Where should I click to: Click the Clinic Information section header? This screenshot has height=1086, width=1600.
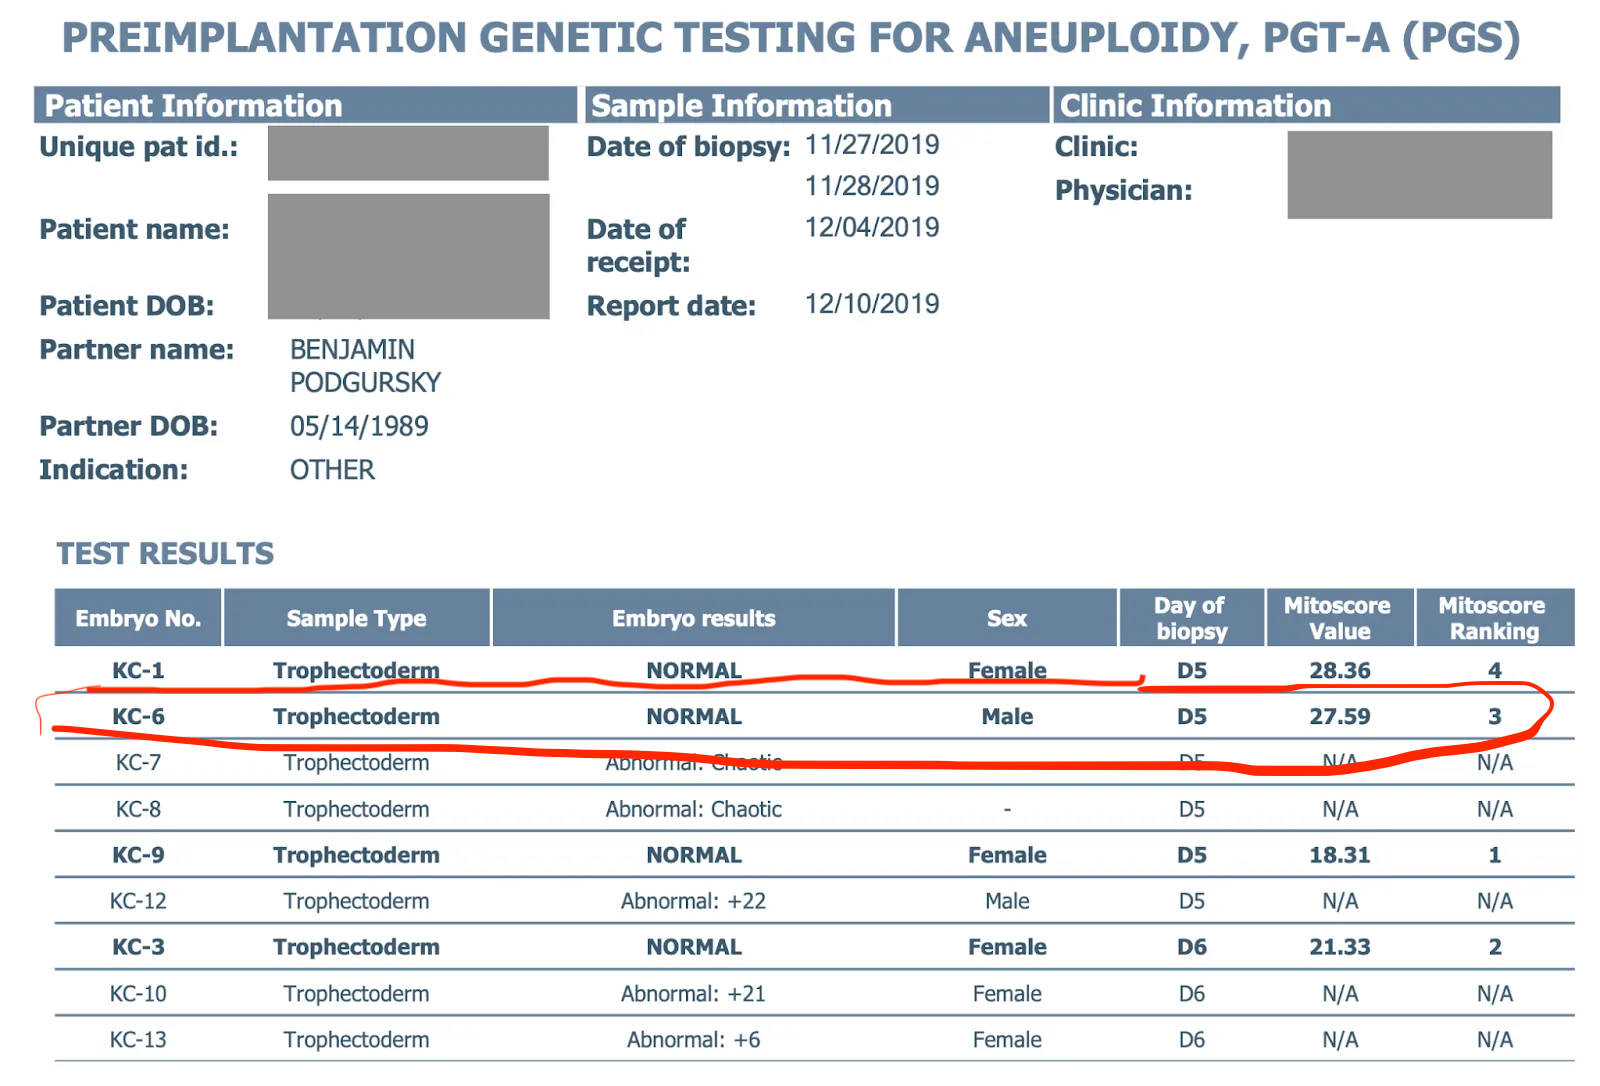[1195, 105]
